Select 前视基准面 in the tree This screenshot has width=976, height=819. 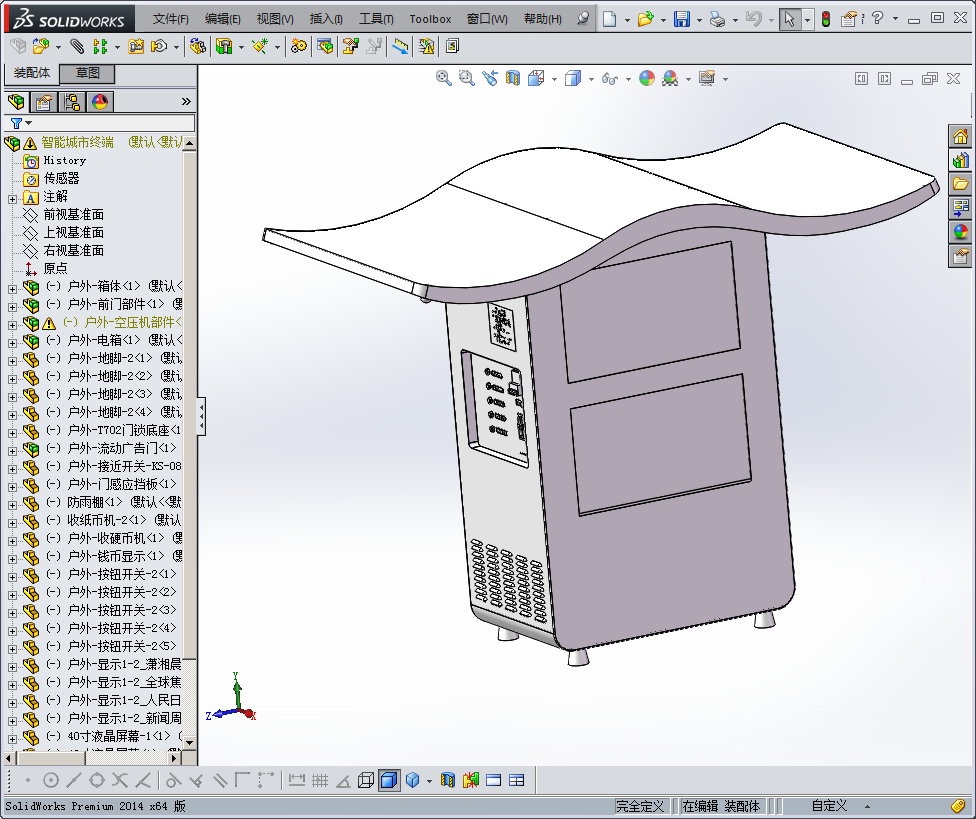pyautogui.click(x=73, y=215)
